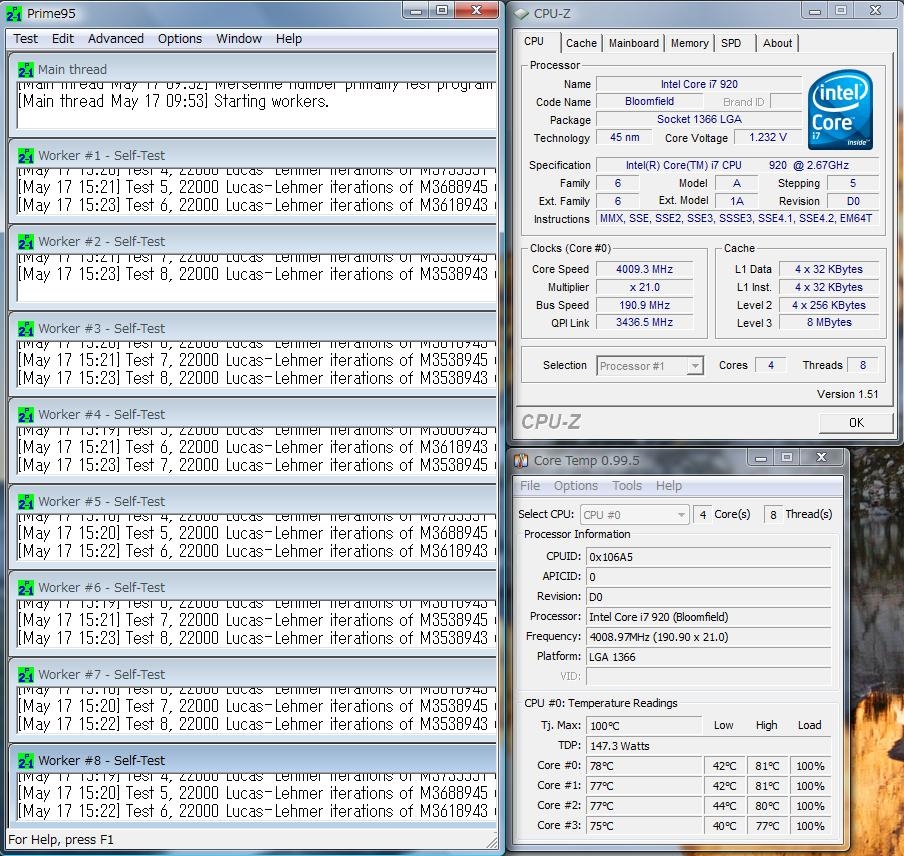The image size is (904, 856).
Task: Expand the Processor #1 selection dropdown
Action: coord(694,366)
